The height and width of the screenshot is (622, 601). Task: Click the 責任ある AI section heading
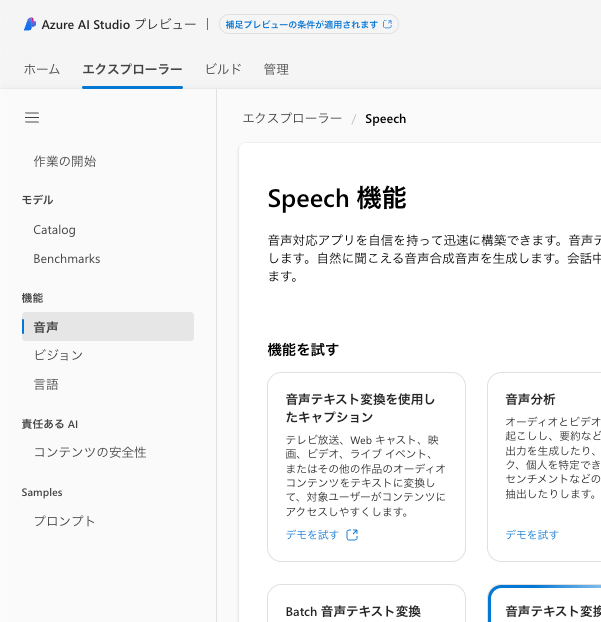(x=50, y=424)
